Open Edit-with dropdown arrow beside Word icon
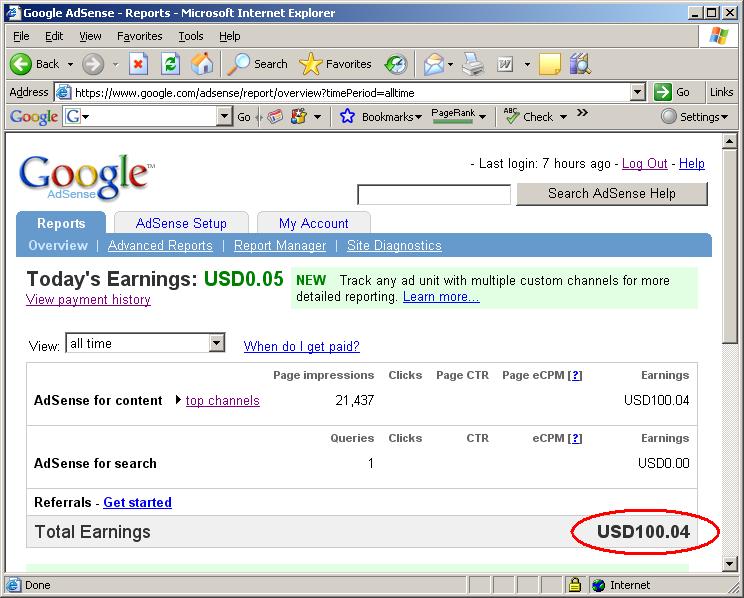The height and width of the screenshot is (598, 744). coord(527,64)
